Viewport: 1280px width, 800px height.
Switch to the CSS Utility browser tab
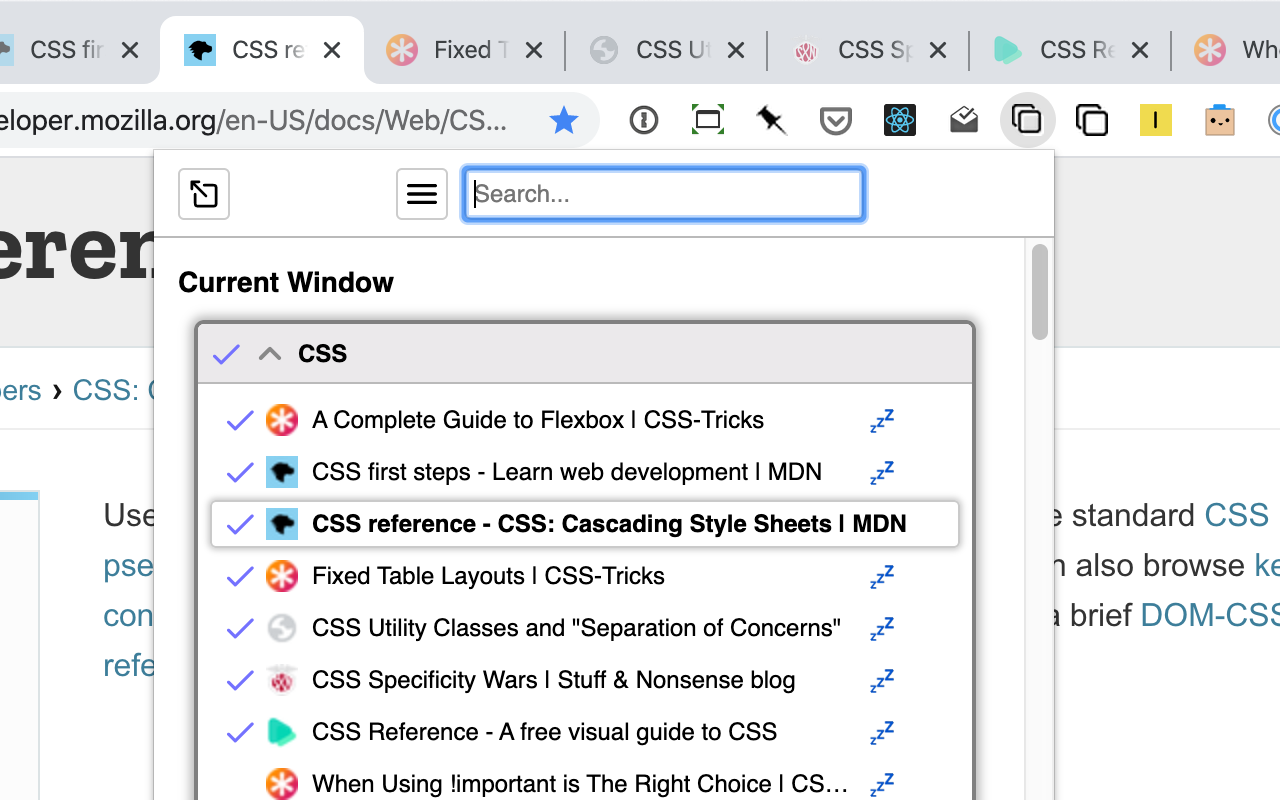pos(667,50)
